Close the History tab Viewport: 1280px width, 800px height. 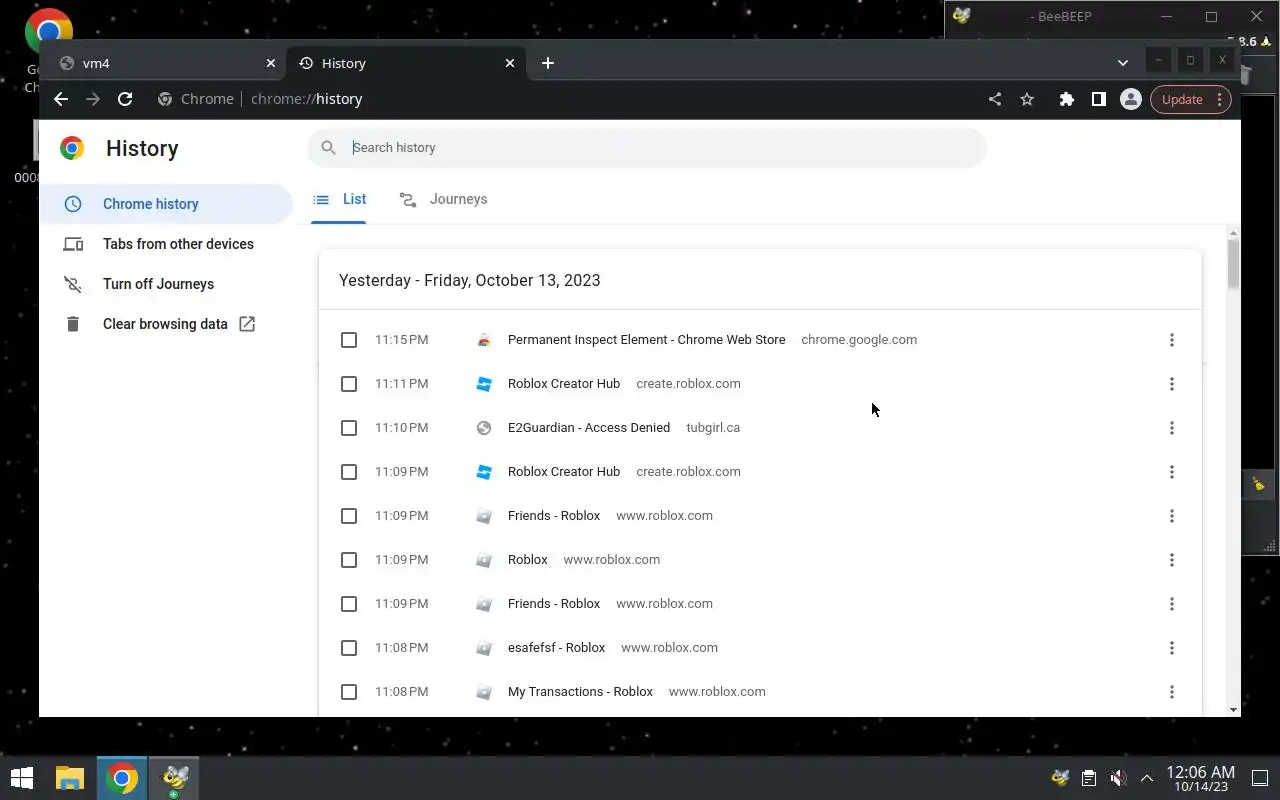click(510, 63)
